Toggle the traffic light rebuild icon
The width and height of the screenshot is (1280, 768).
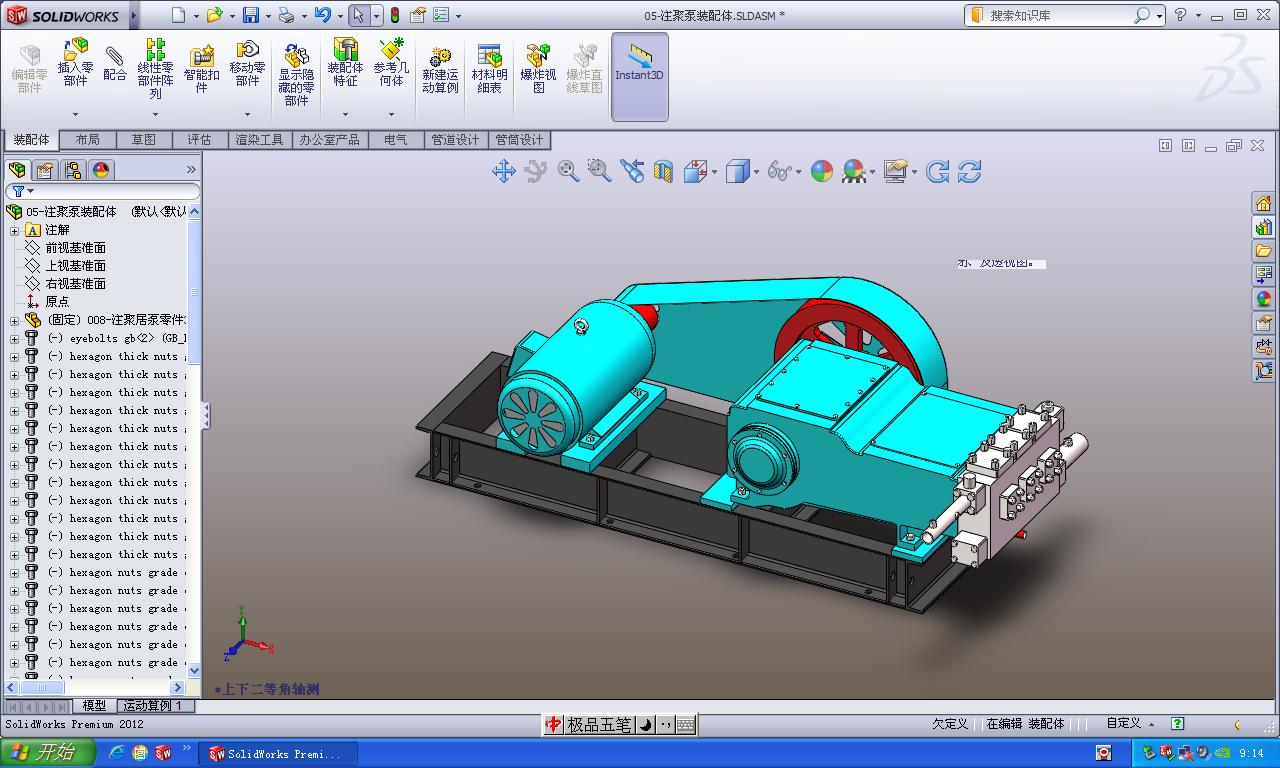[x=394, y=15]
